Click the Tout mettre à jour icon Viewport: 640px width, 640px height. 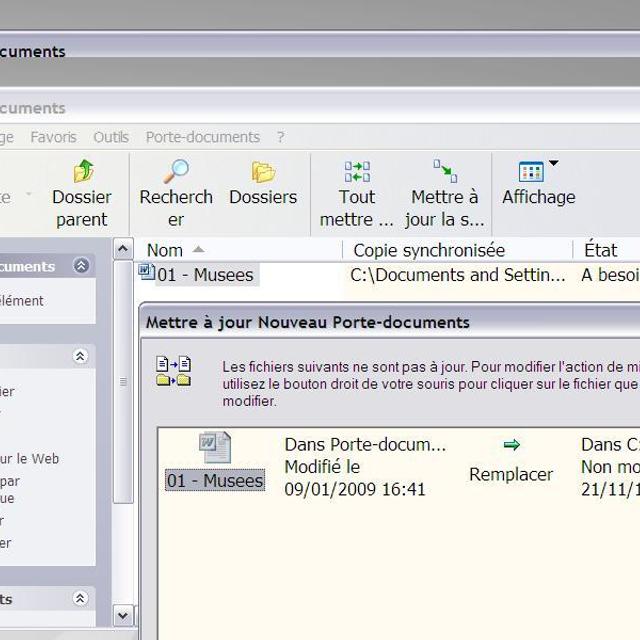tap(357, 172)
